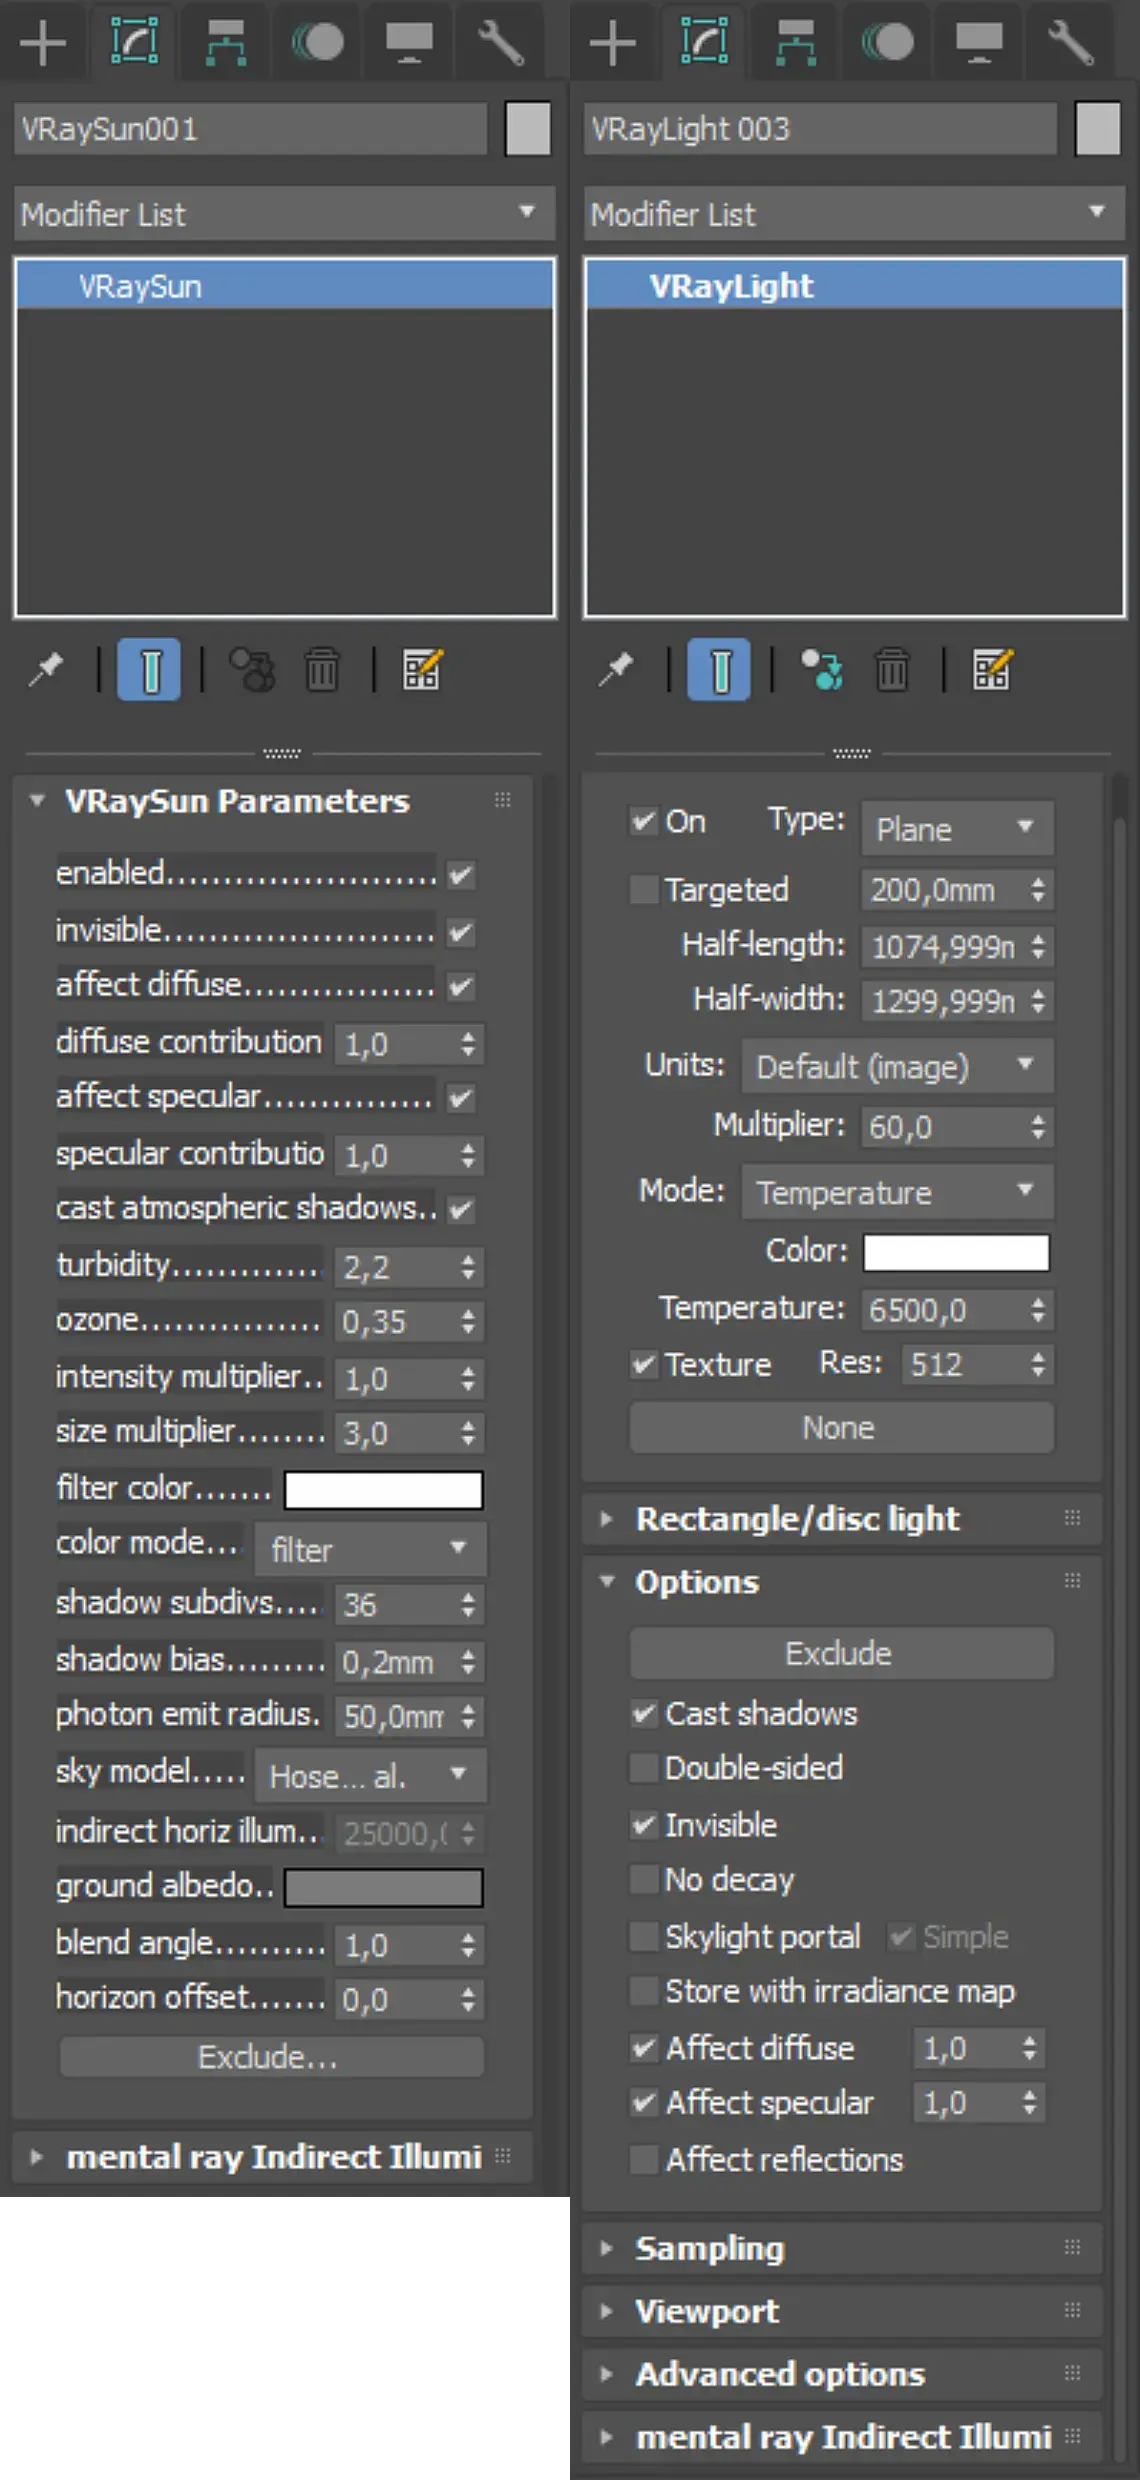The width and height of the screenshot is (1140, 2480).
Task: Open the VRaySun filter color swatch
Action: pyautogui.click(x=383, y=1490)
